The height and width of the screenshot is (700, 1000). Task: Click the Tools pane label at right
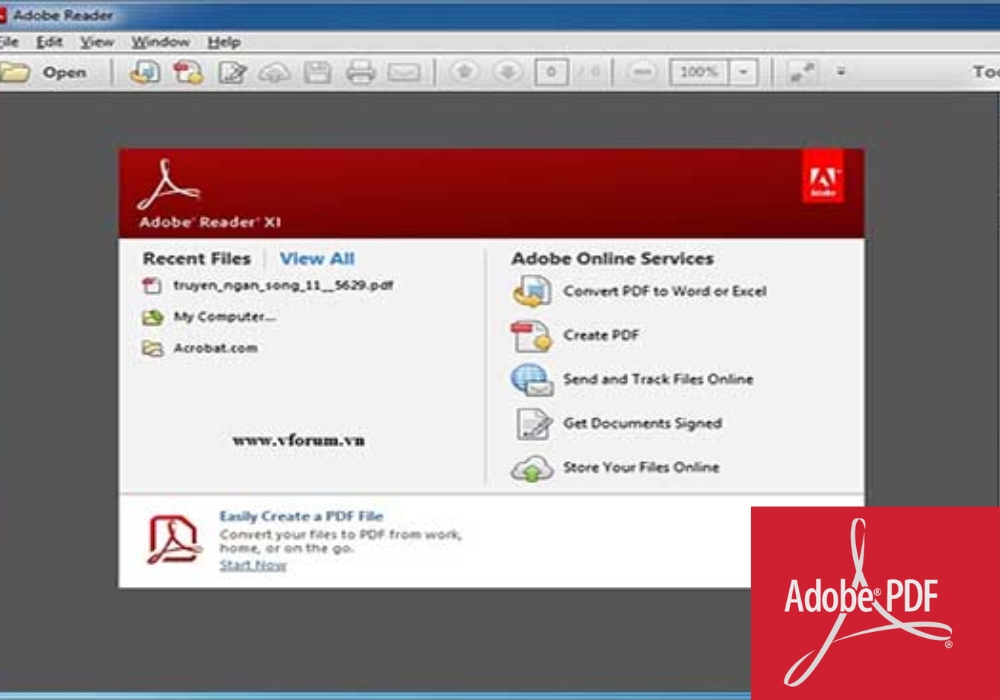pyautogui.click(x=986, y=72)
